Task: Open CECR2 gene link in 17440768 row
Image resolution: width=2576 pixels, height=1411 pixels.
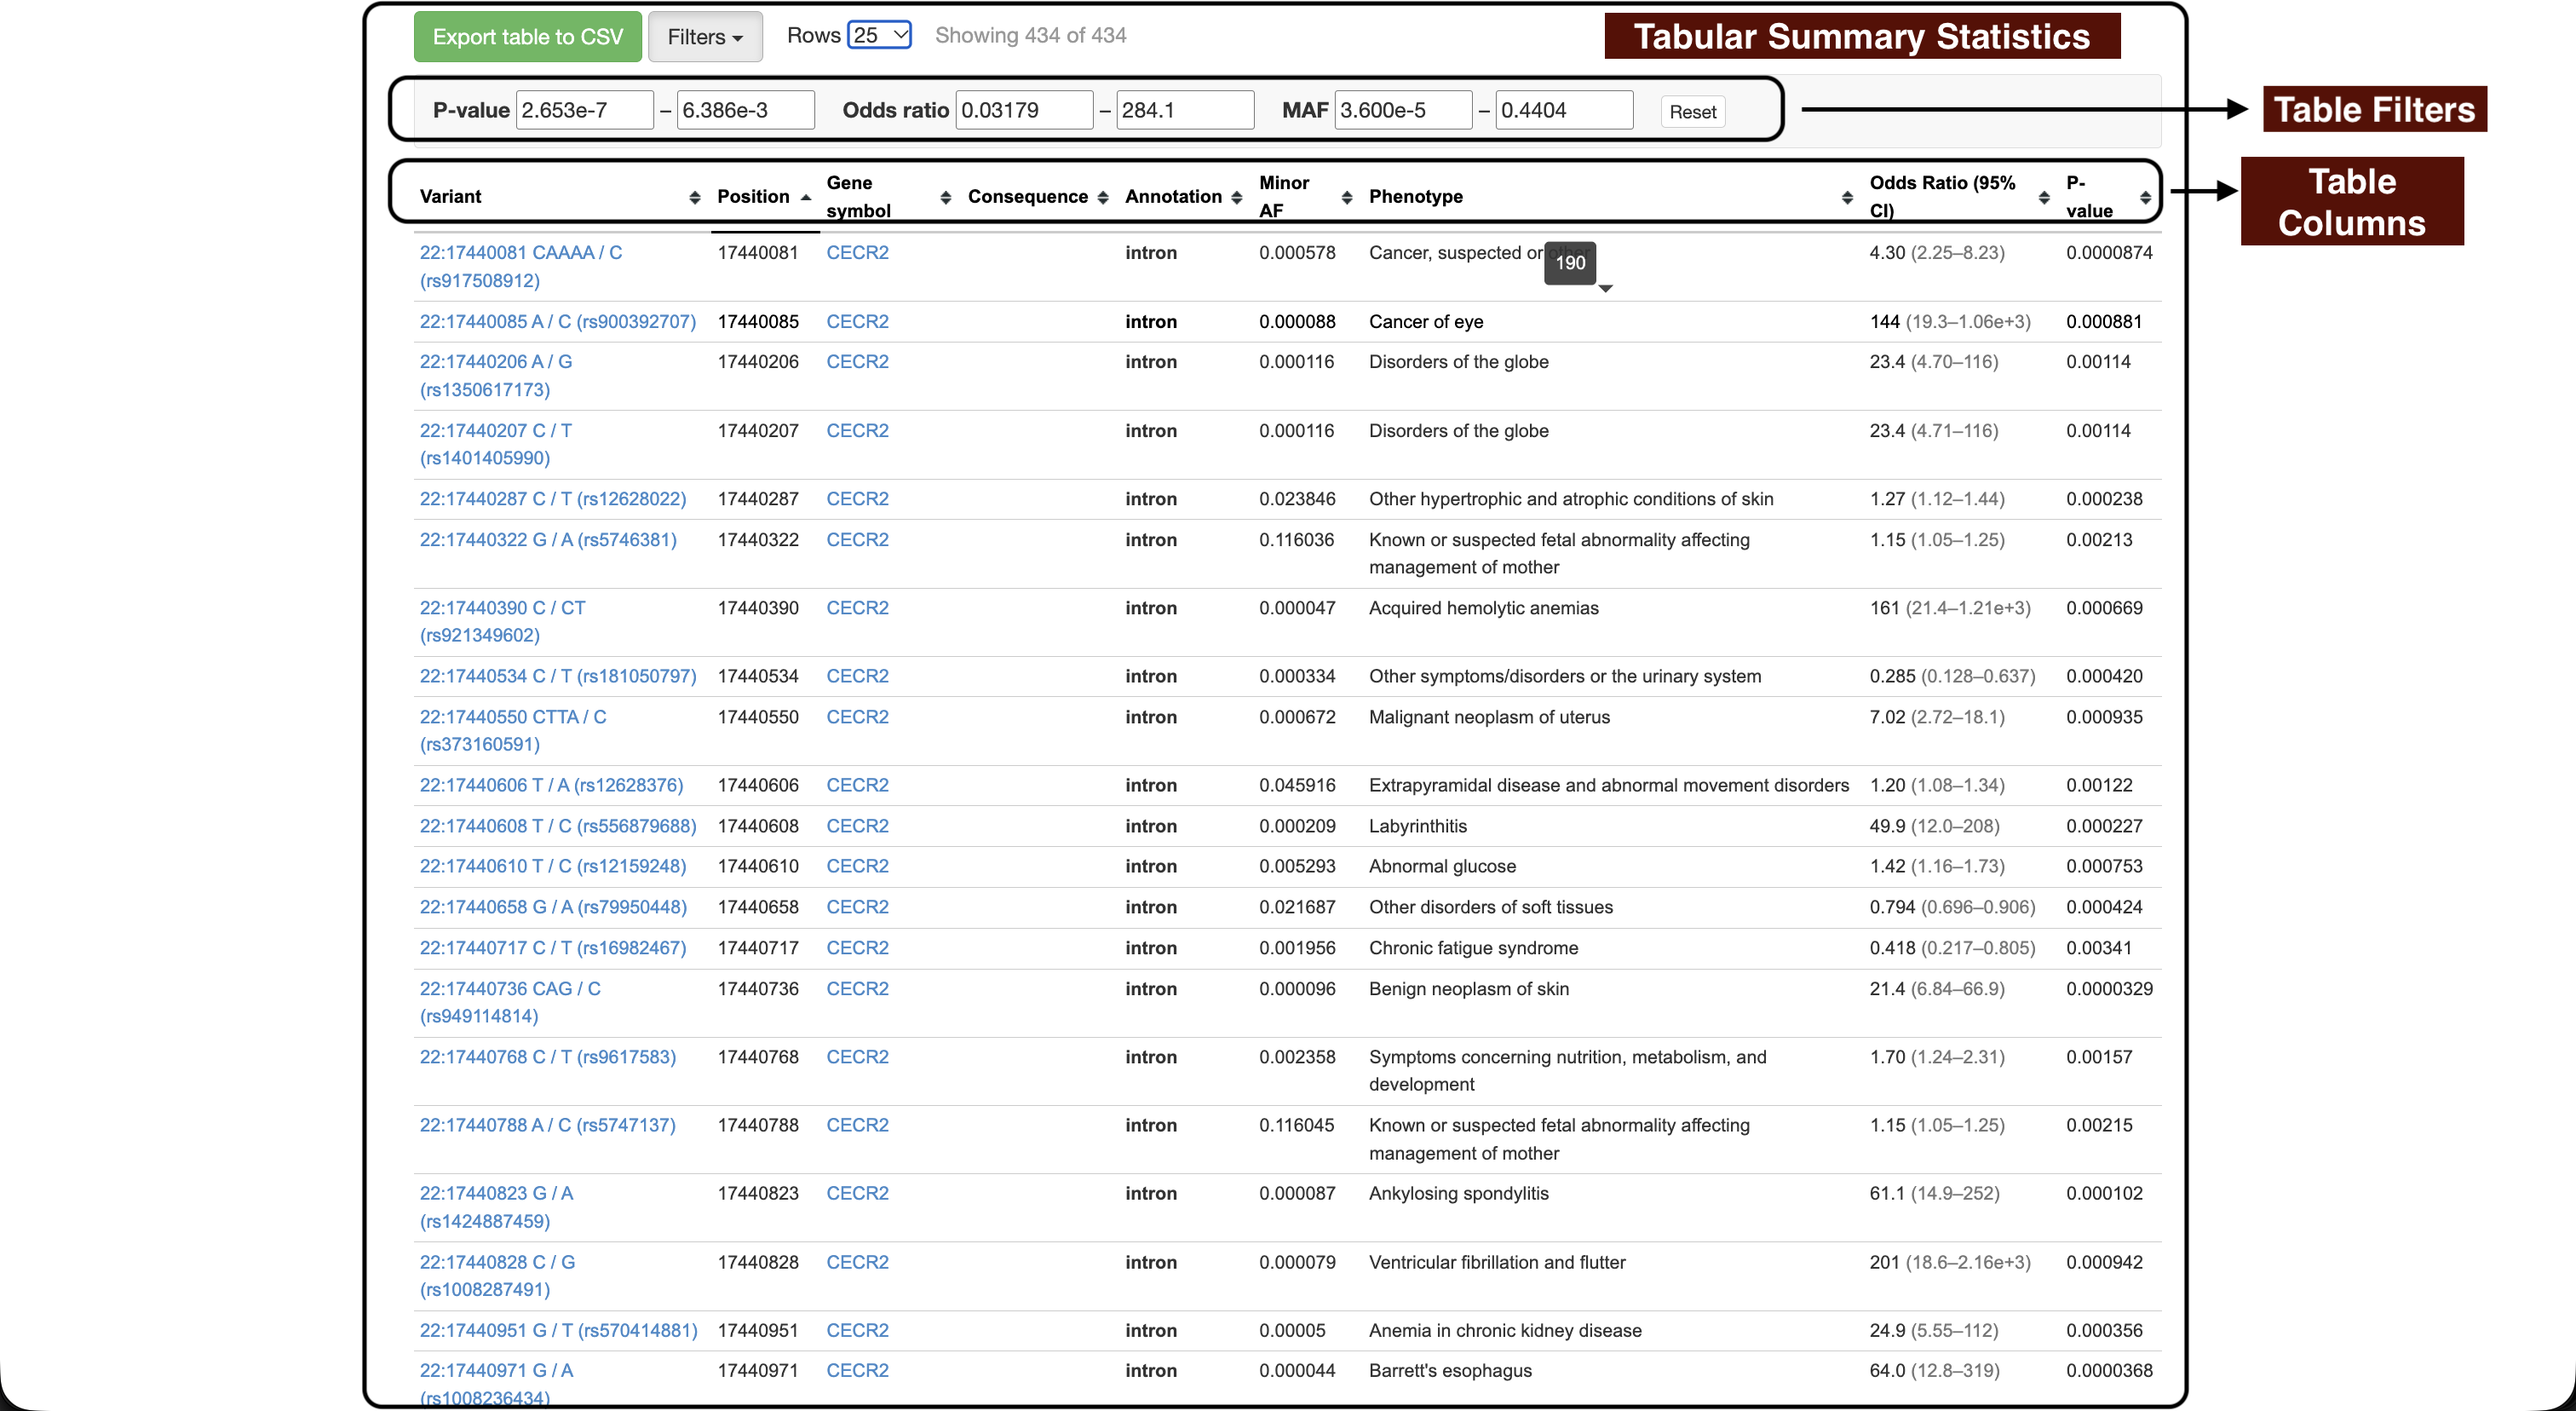Action: coord(857,1057)
